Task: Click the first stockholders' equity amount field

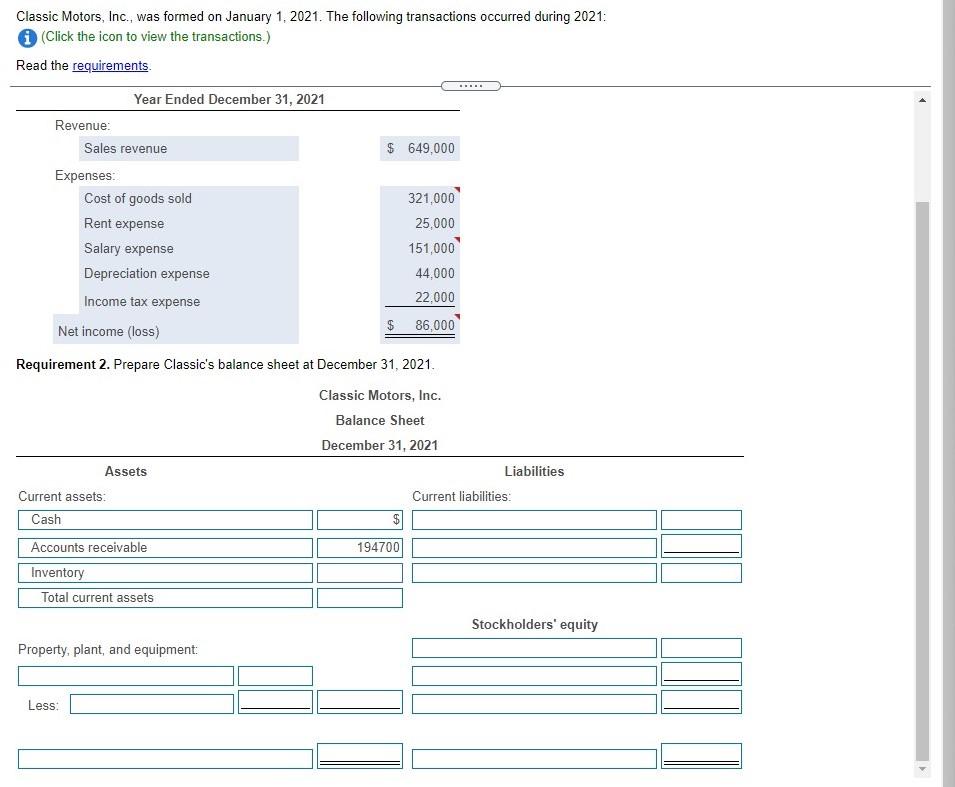Action: click(x=702, y=648)
